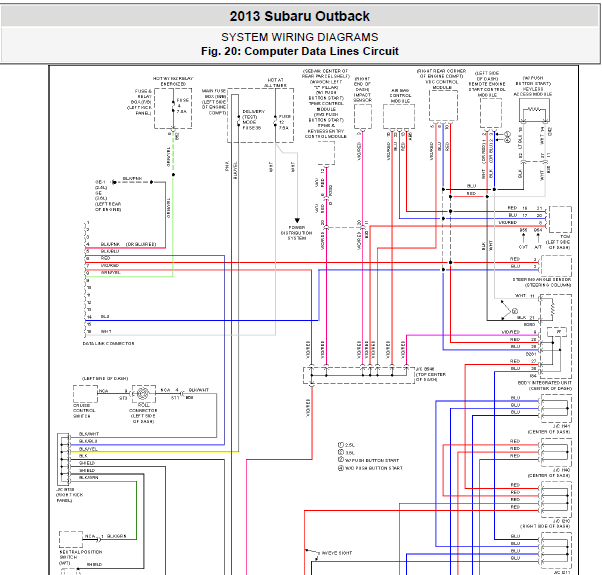
Task: Select the "AIR BAG CONTROL MODULE" label
Action: pos(400,96)
